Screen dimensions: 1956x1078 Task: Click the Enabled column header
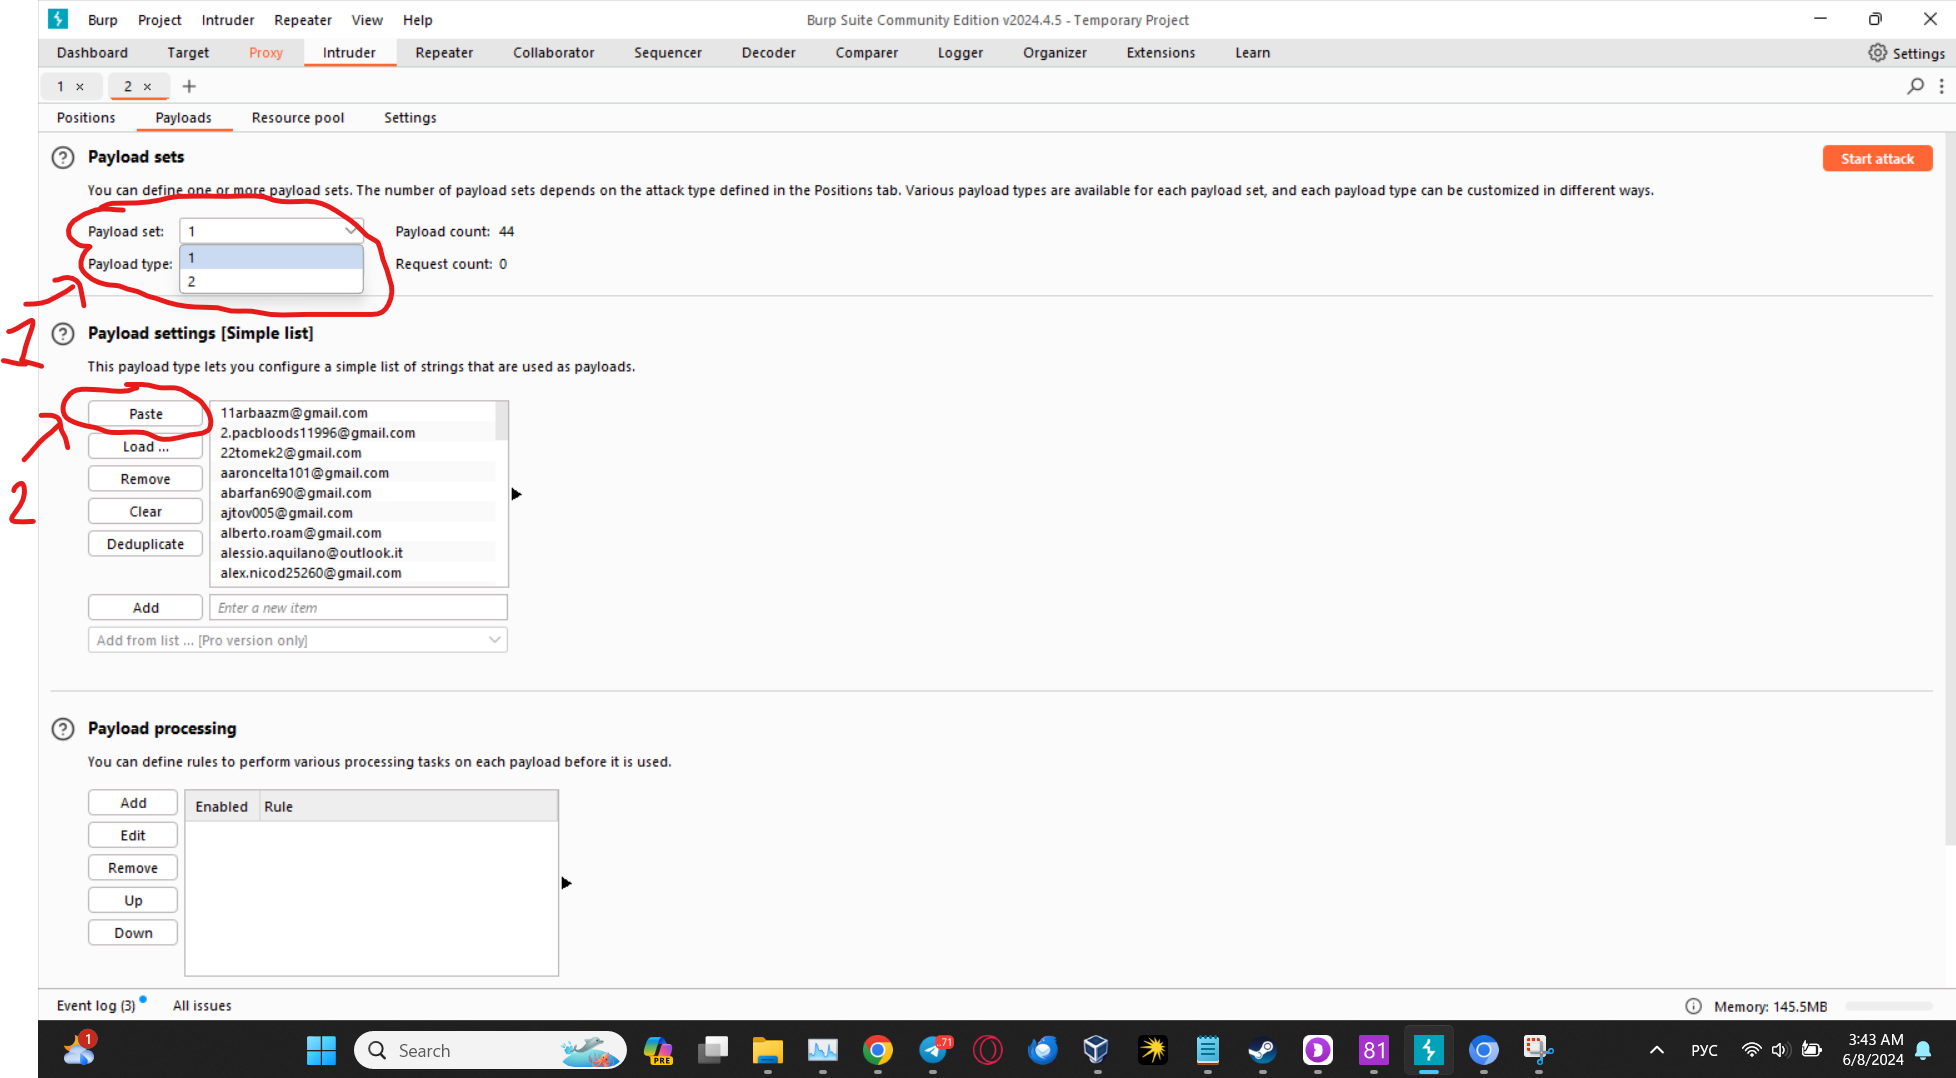click(221, 807)
